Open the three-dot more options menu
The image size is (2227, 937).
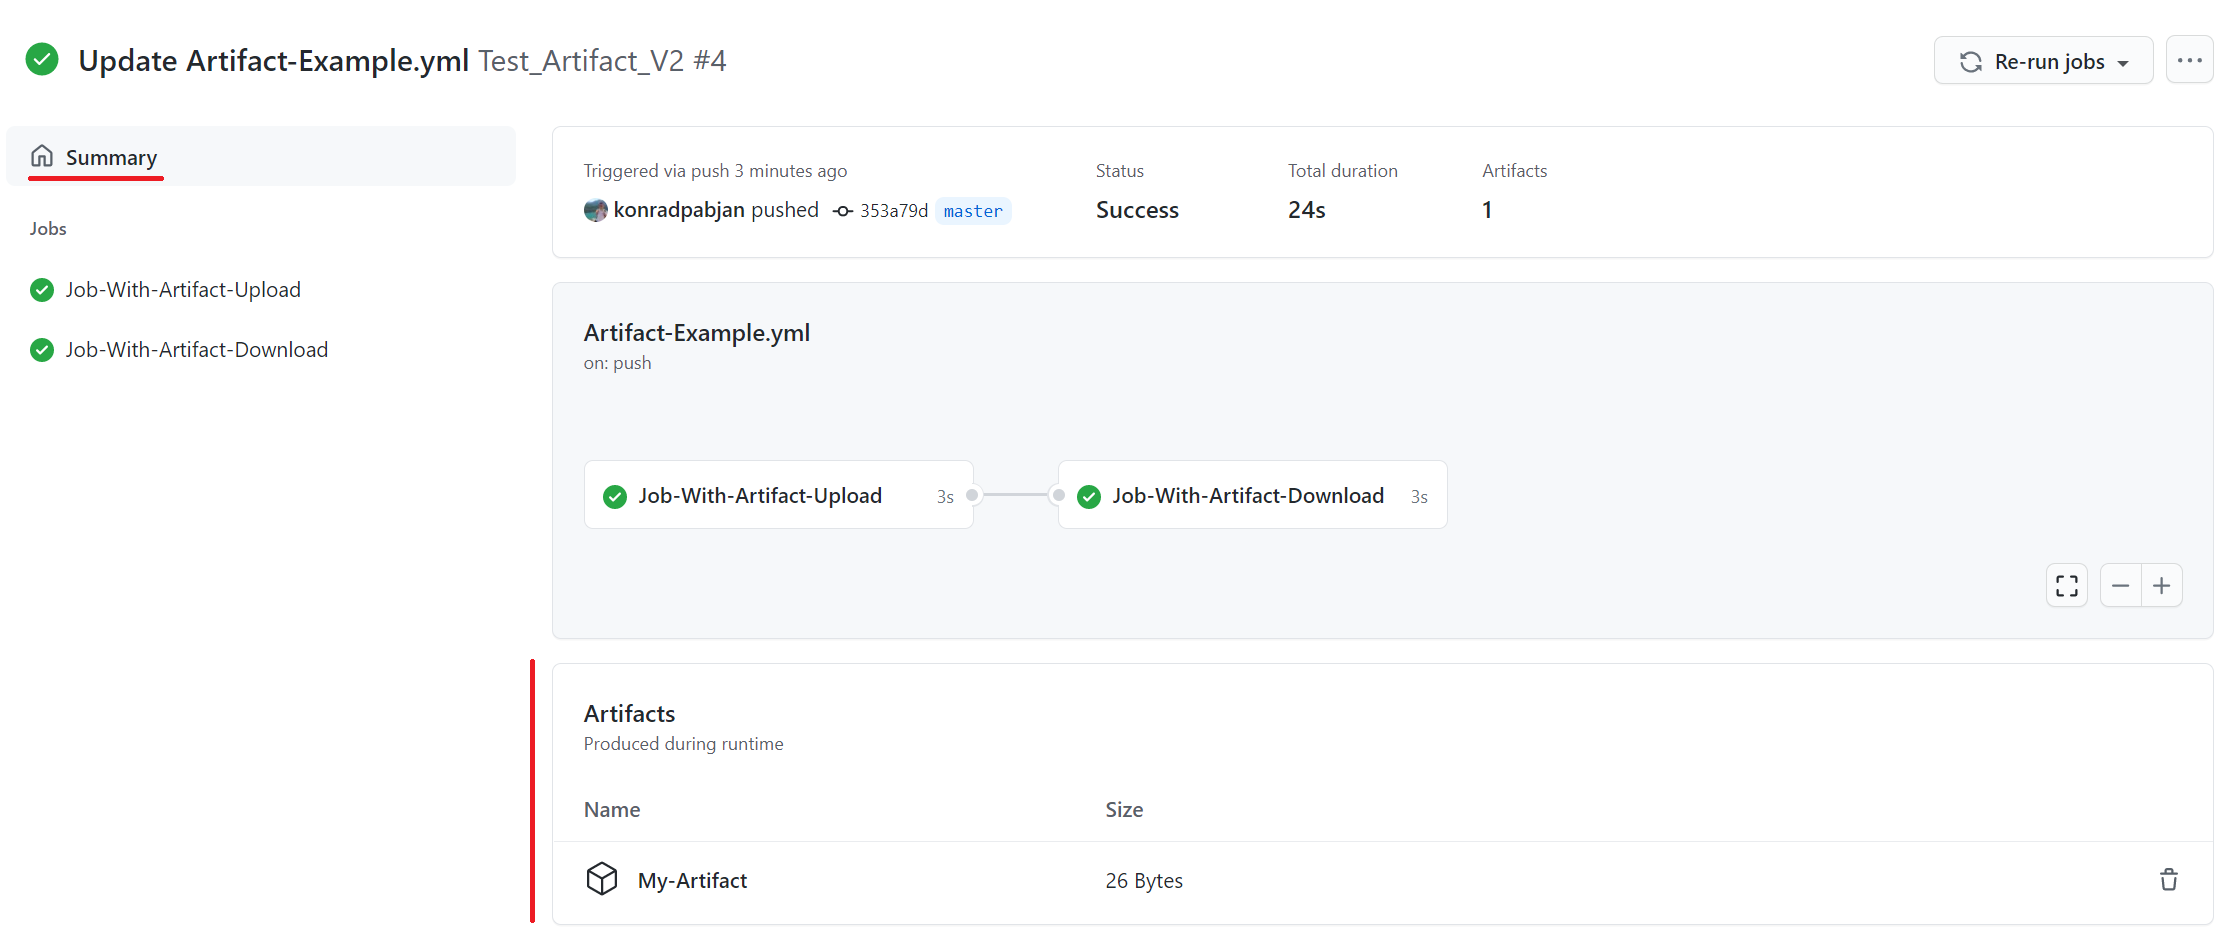pos(2189,61)
